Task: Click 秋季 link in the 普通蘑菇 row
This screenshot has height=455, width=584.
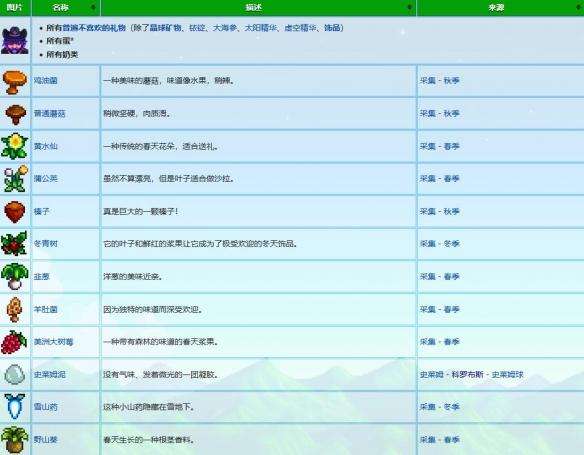Action: pyautogui.click(x=451, y=113)
